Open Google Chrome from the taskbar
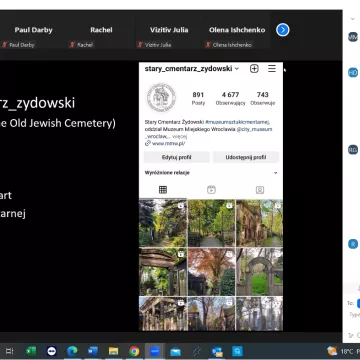 (134, 351)
